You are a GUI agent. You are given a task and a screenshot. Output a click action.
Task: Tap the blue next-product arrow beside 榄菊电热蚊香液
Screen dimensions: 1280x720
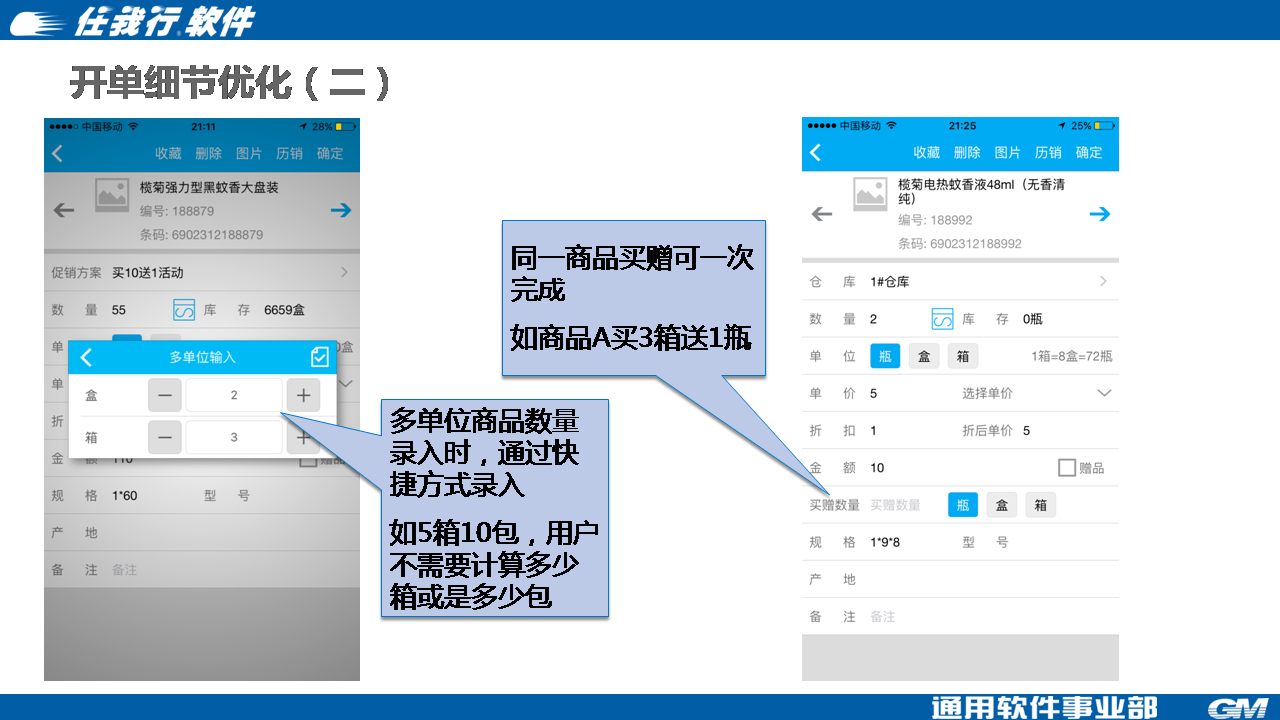[x=1100, y=214]
